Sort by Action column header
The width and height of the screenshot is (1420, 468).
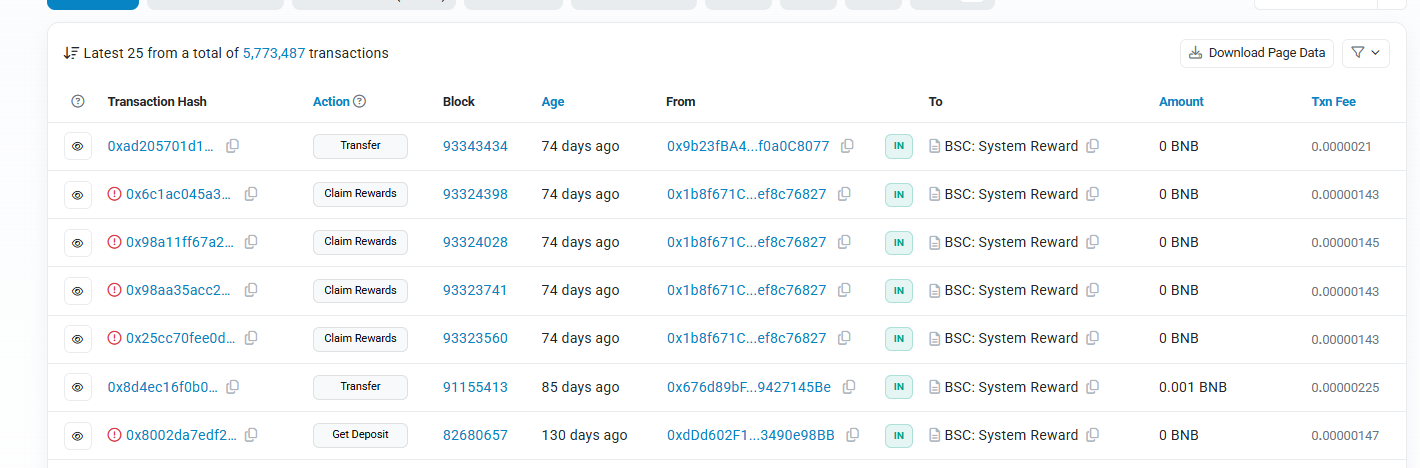(x=331, y=102)
